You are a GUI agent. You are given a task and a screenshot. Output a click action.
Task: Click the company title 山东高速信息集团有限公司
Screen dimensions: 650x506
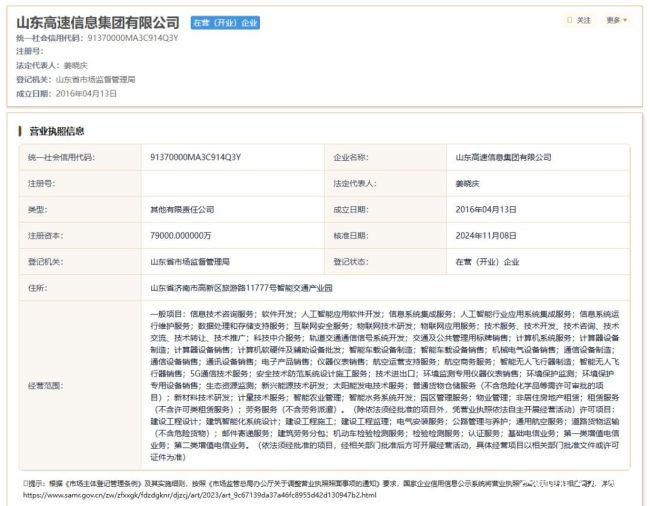tap(98, 22)
